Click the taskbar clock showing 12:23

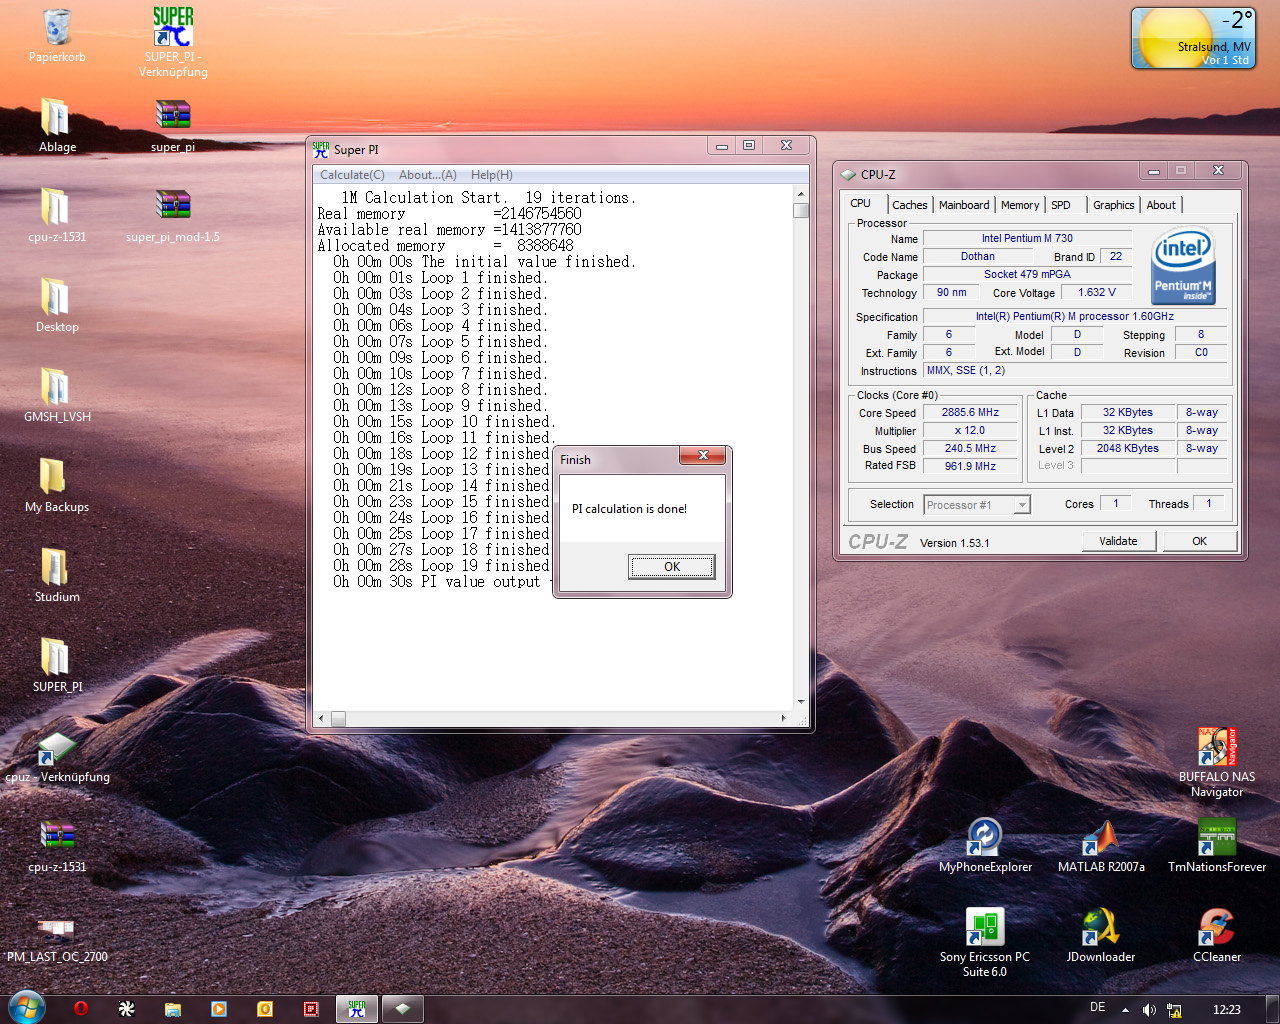1227,1010
